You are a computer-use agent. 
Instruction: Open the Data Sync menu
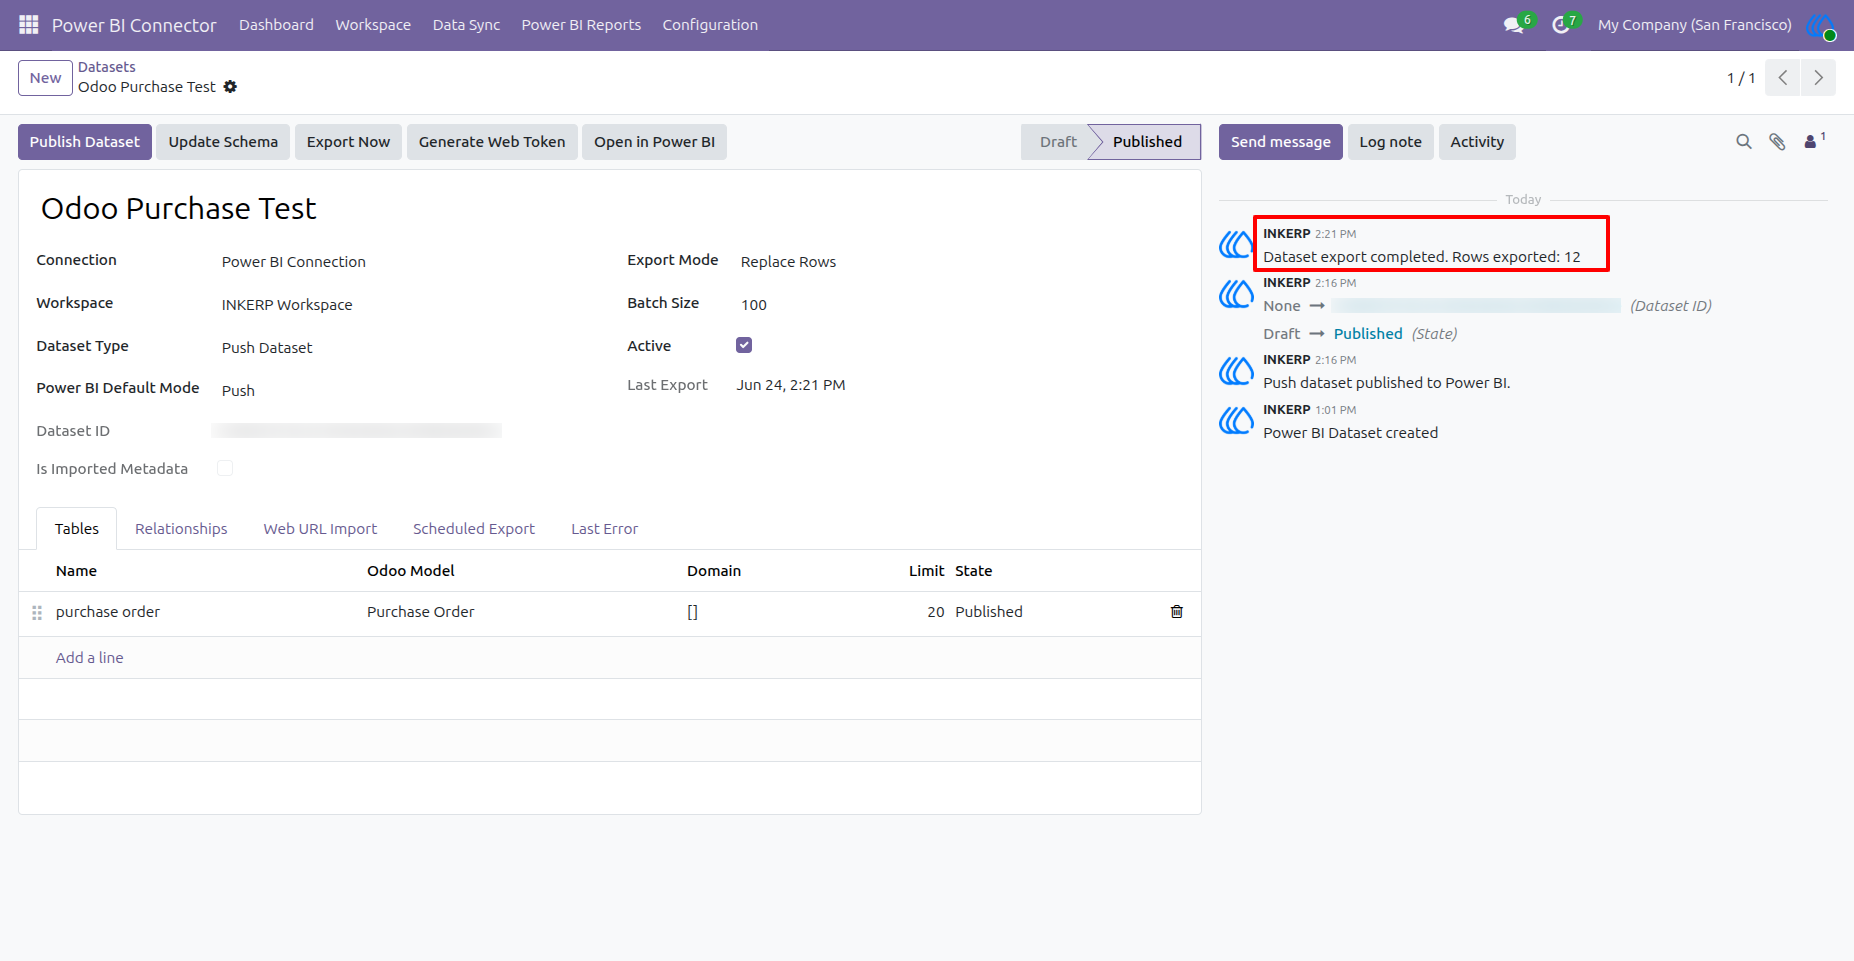point(466,25)
